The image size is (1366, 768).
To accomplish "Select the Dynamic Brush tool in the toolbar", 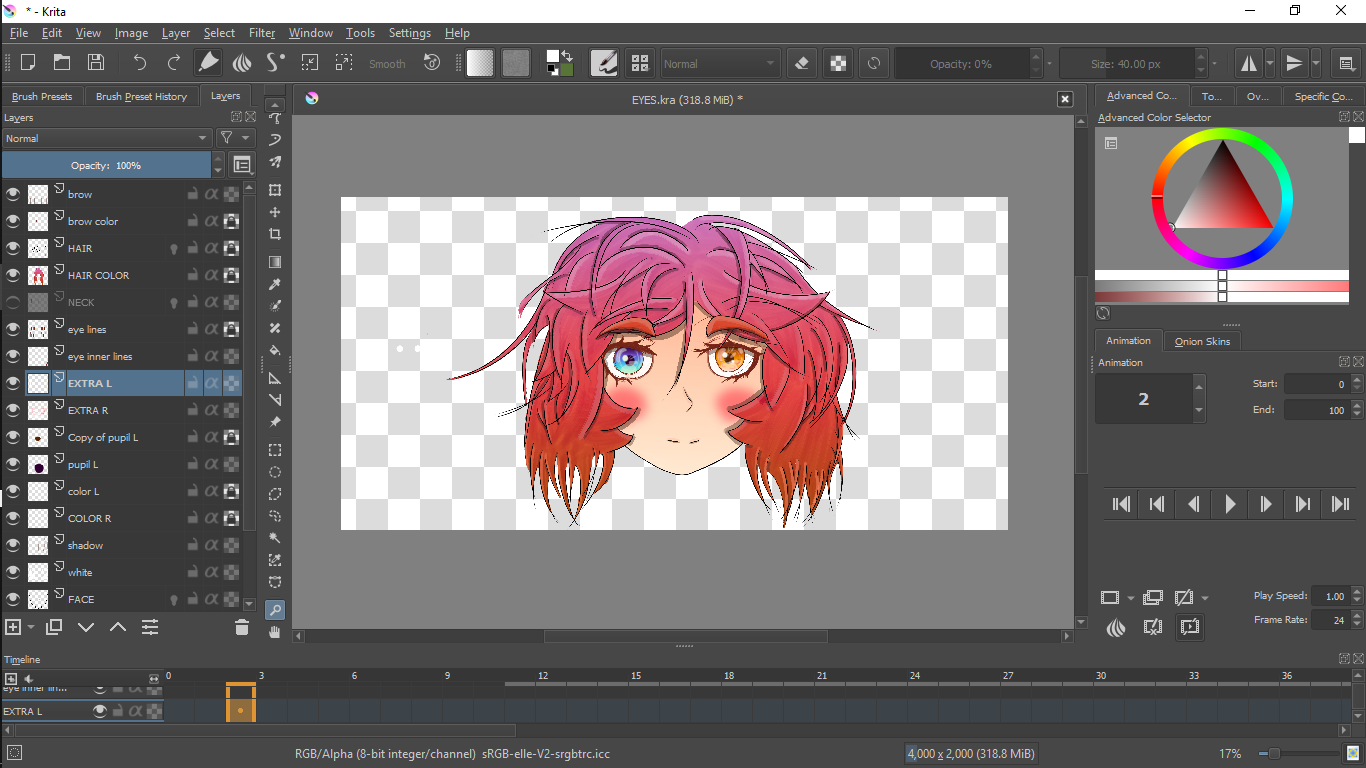I will coord(276,62).
